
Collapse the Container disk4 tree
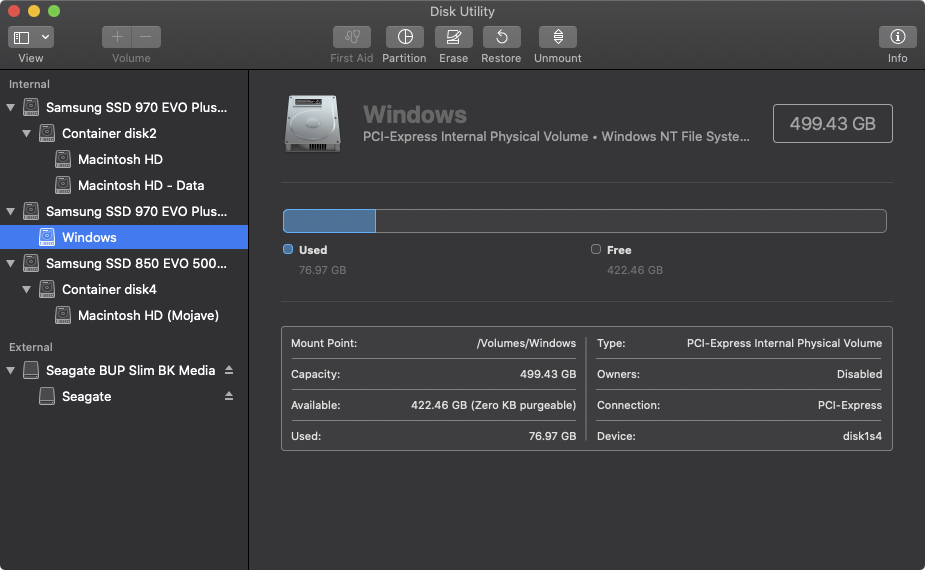[27, 290]
